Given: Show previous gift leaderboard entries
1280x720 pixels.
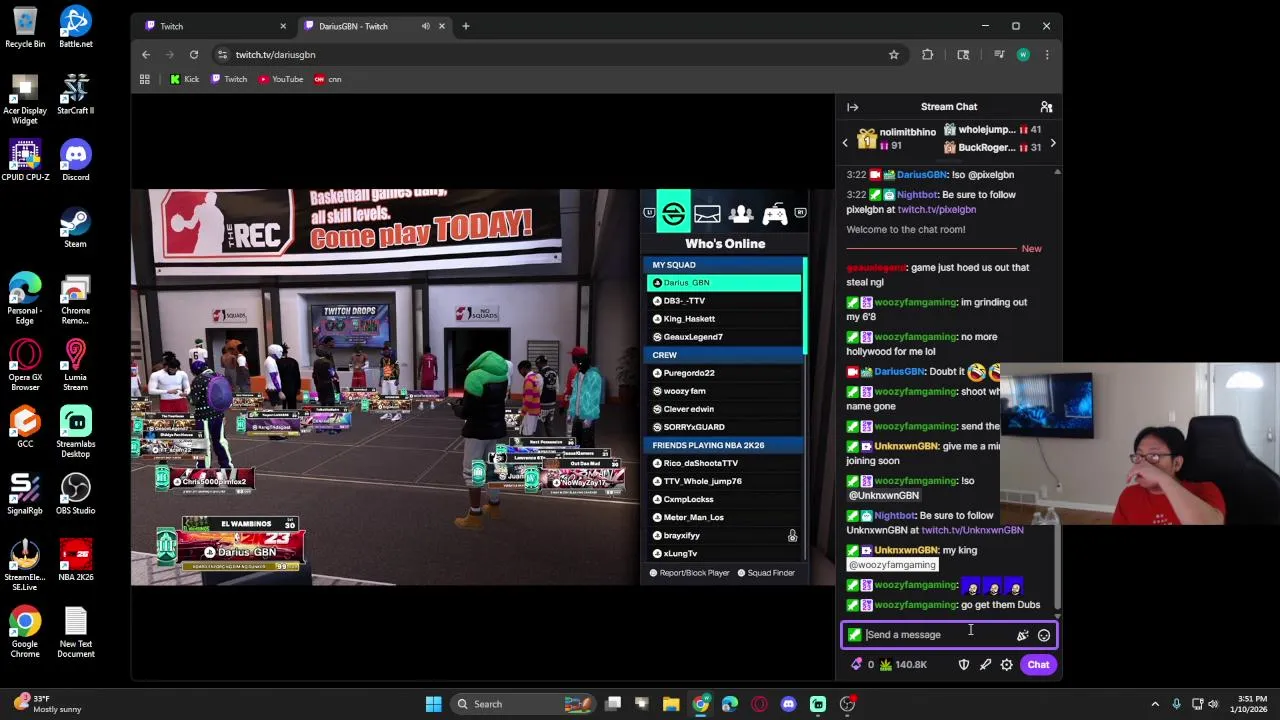Looking at the screenshot, I should tap(845, 143).
